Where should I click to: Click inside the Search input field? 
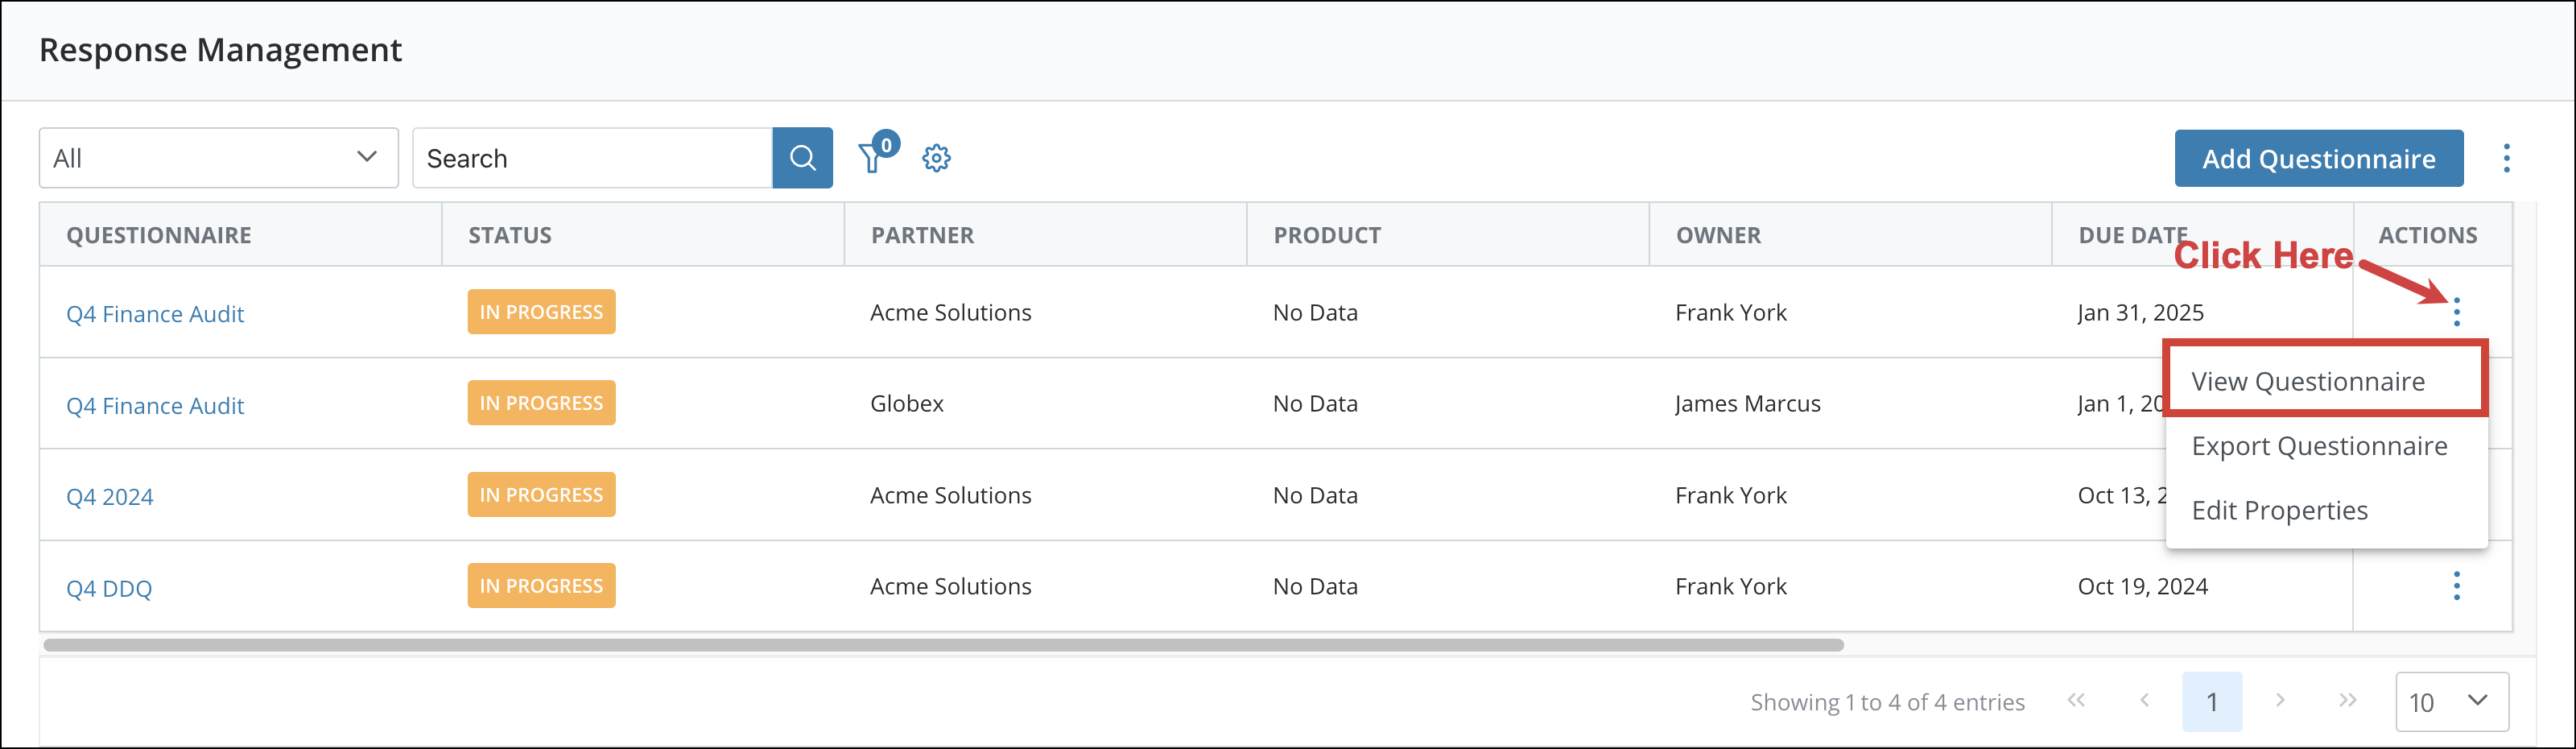click(x=590, y=157)
